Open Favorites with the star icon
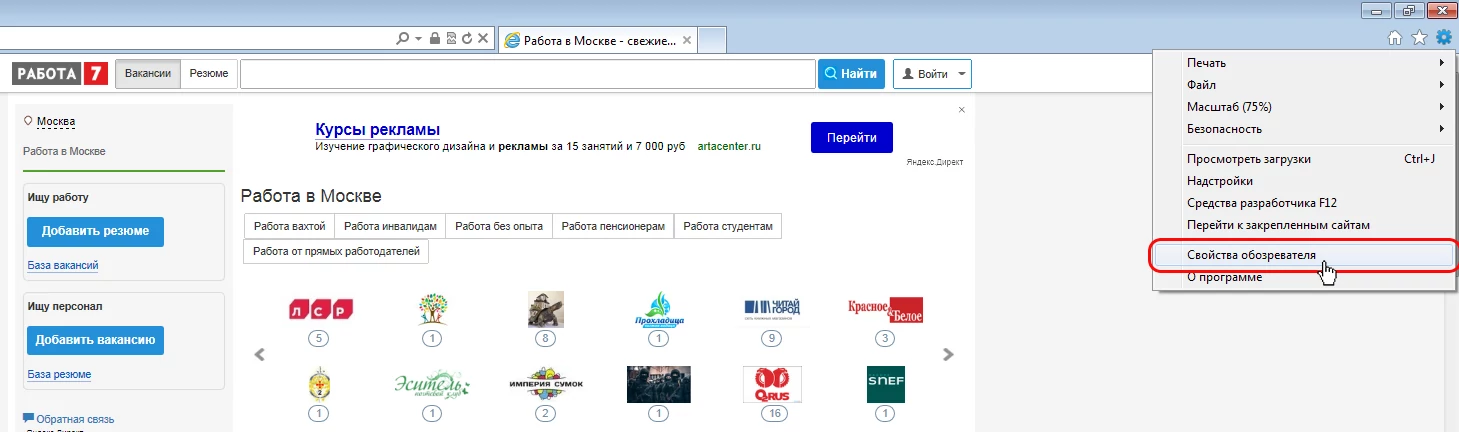This screenshot has width=1459, height=432. click(1419, 39)
